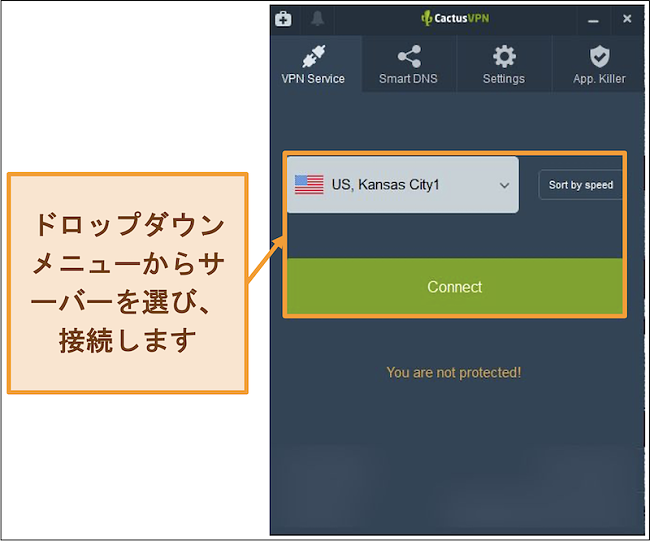Open the Settings tab

(504, 64)
